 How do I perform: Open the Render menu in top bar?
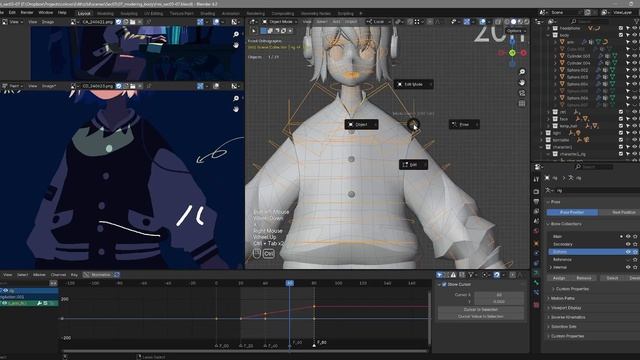point(27,13)
